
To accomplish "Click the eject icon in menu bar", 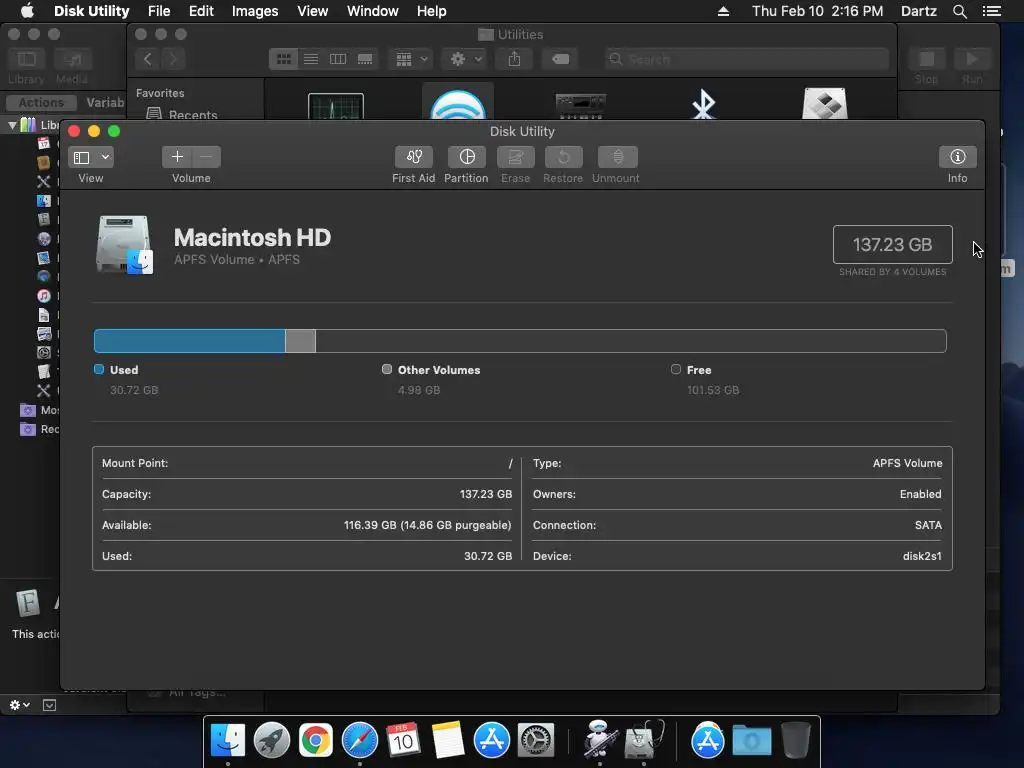I will (724, 11).
